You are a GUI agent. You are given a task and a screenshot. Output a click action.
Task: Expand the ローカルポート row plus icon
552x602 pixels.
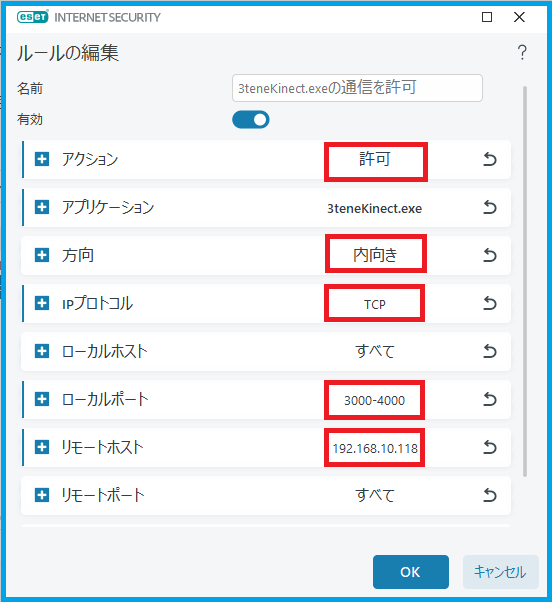(x=42, y=399)
